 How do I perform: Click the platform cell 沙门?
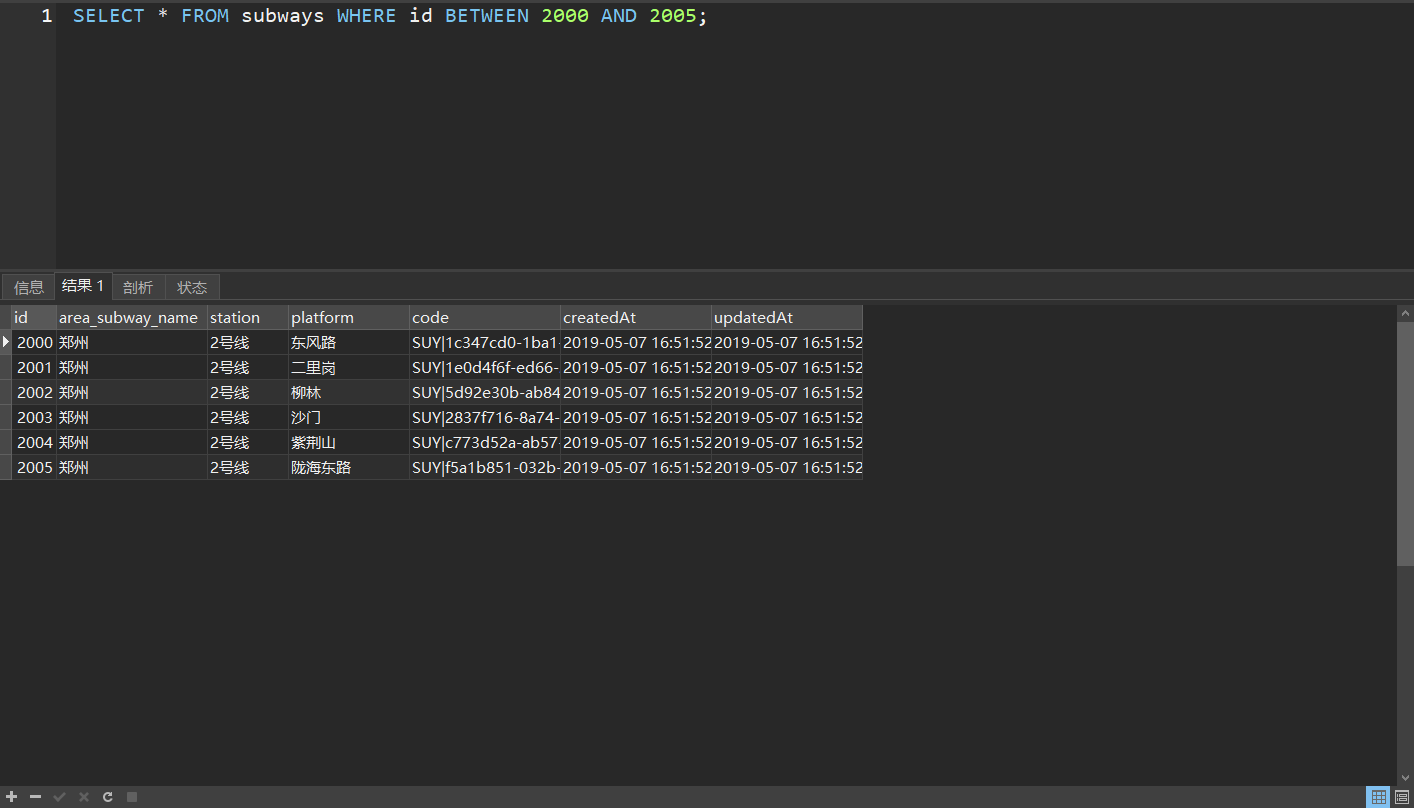pyautogui.click(x=349, y=418)
